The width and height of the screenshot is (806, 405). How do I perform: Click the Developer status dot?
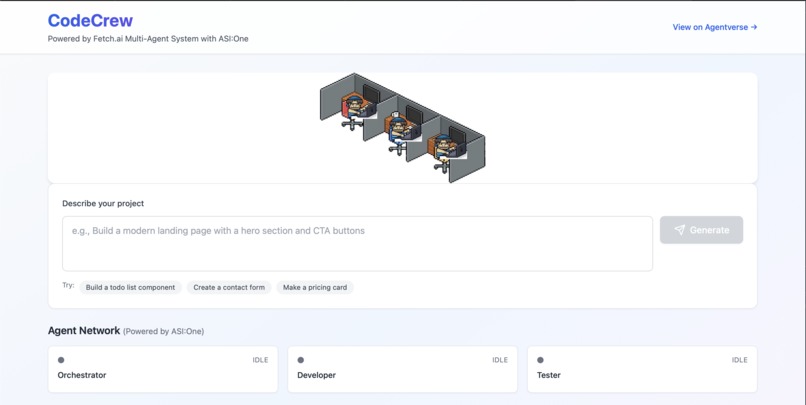pyautogui.click(x=301, y=360)
